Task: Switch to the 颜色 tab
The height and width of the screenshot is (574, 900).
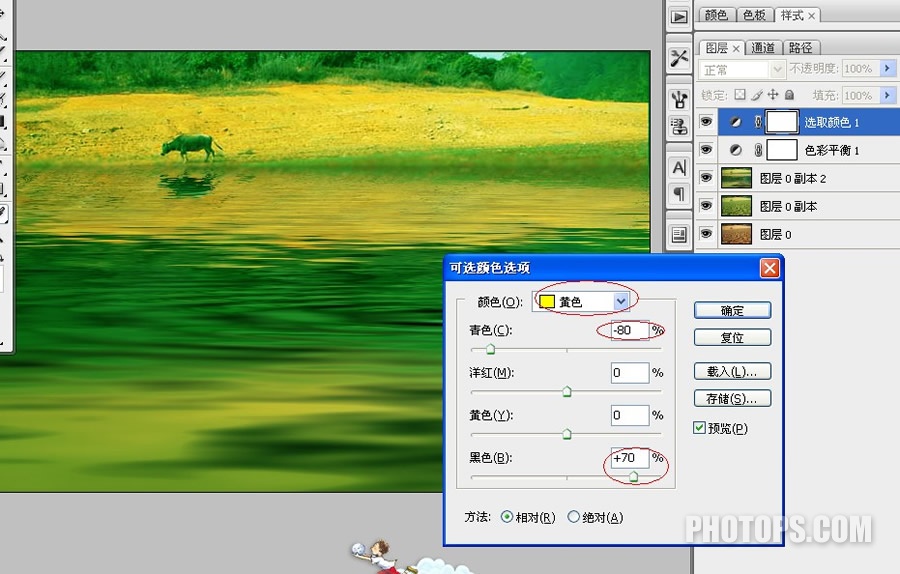Action: pos(716,15)
